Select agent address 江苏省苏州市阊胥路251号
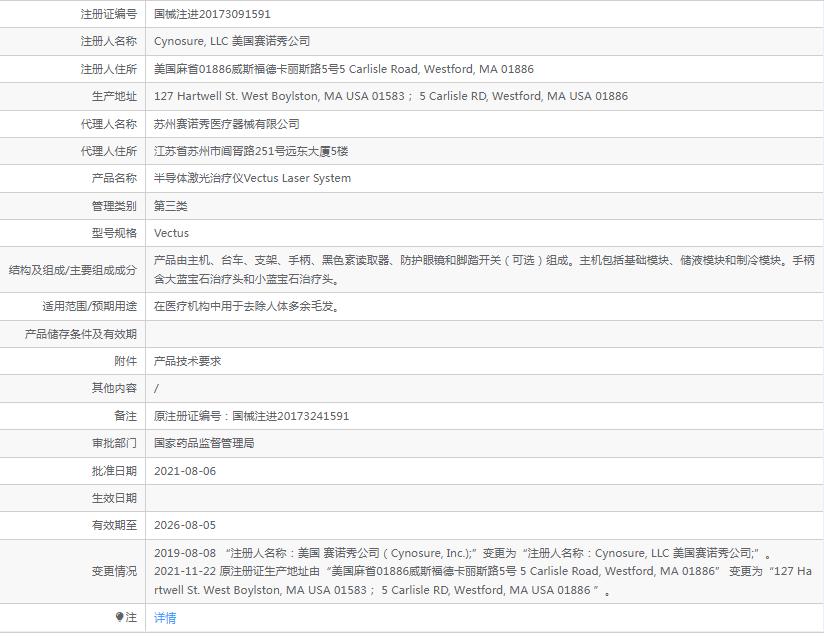This screenshot has height=636, width=824. click(x=251, y=151)
